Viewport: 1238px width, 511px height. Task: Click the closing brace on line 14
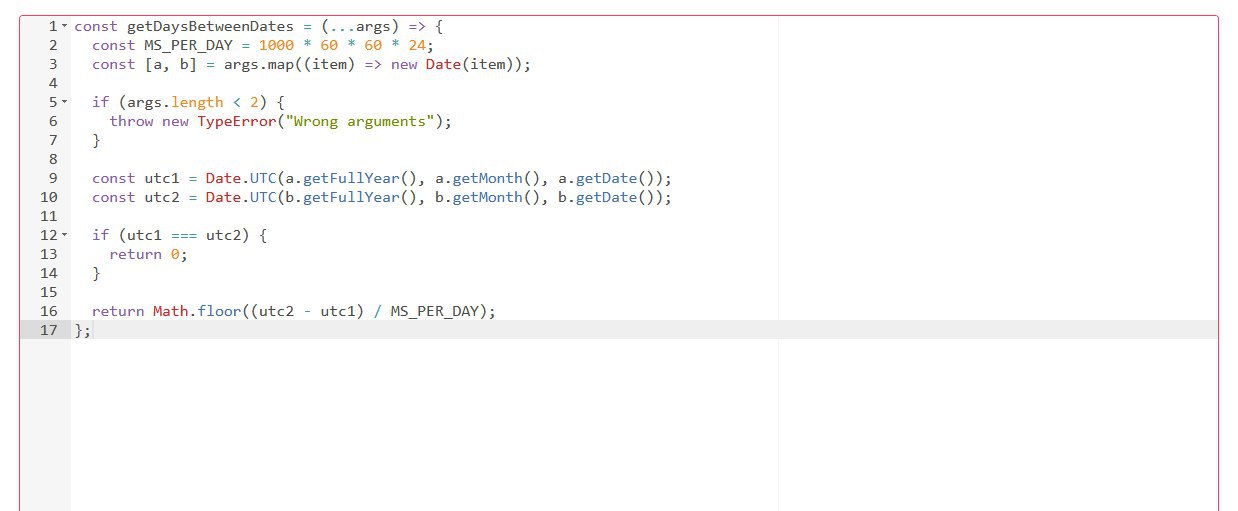[96, 273]
